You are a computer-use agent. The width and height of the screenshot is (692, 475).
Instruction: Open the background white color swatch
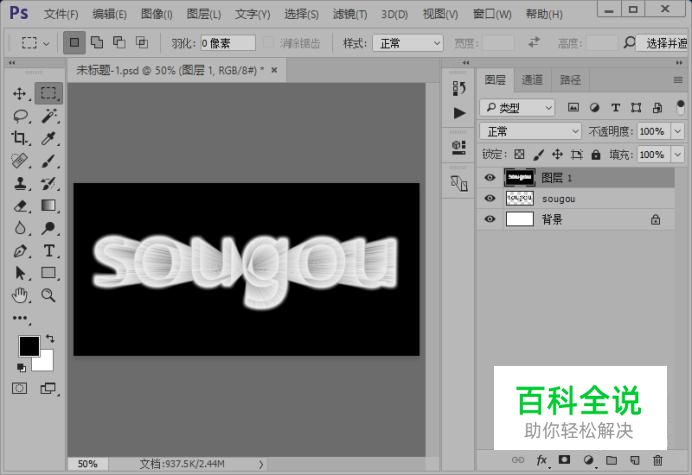point(46,363)
